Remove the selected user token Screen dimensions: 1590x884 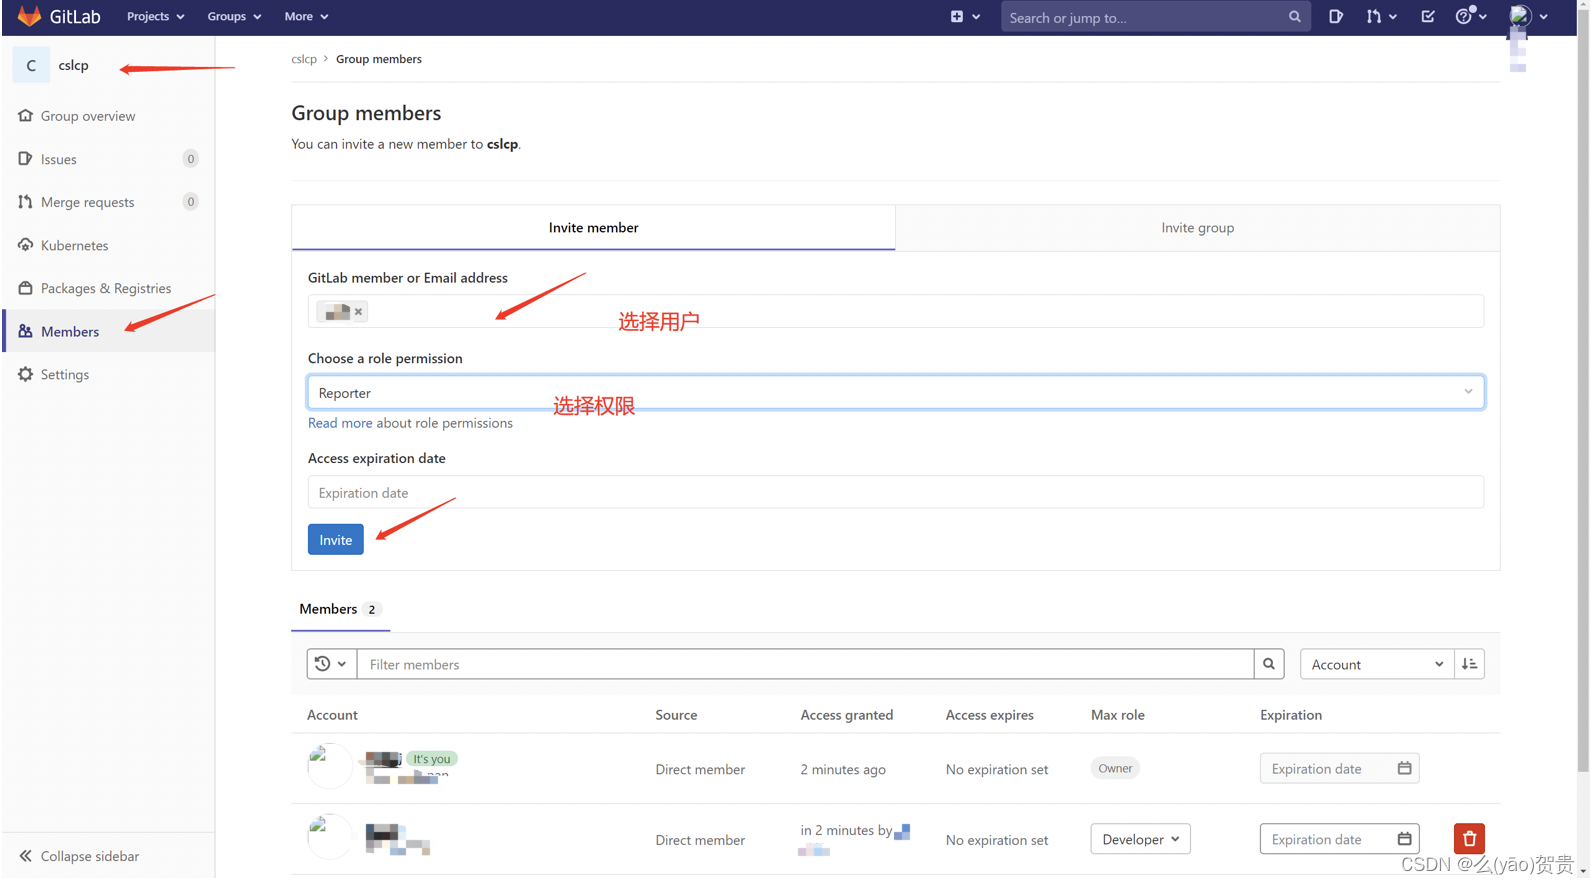tap(358, 312)
